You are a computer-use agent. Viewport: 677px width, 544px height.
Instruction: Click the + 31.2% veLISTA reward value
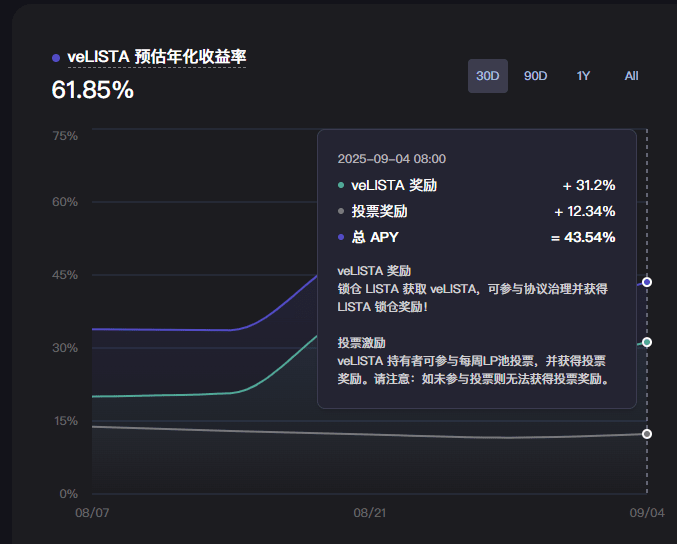pos(589,185)
